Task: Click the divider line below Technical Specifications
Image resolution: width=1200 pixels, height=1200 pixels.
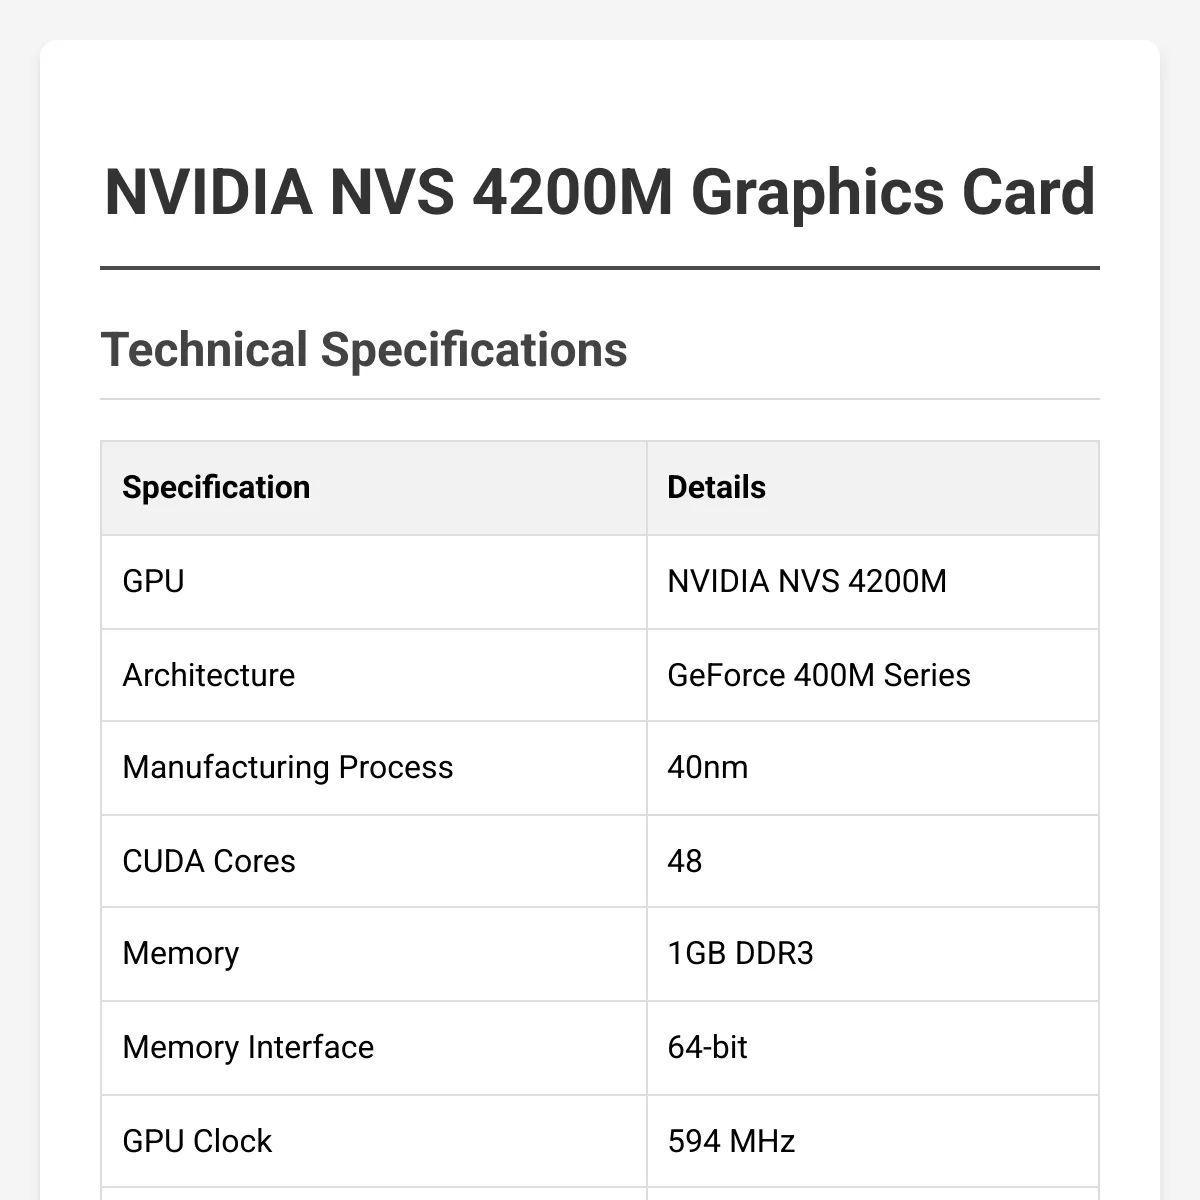Action: (x=600, y=399)
